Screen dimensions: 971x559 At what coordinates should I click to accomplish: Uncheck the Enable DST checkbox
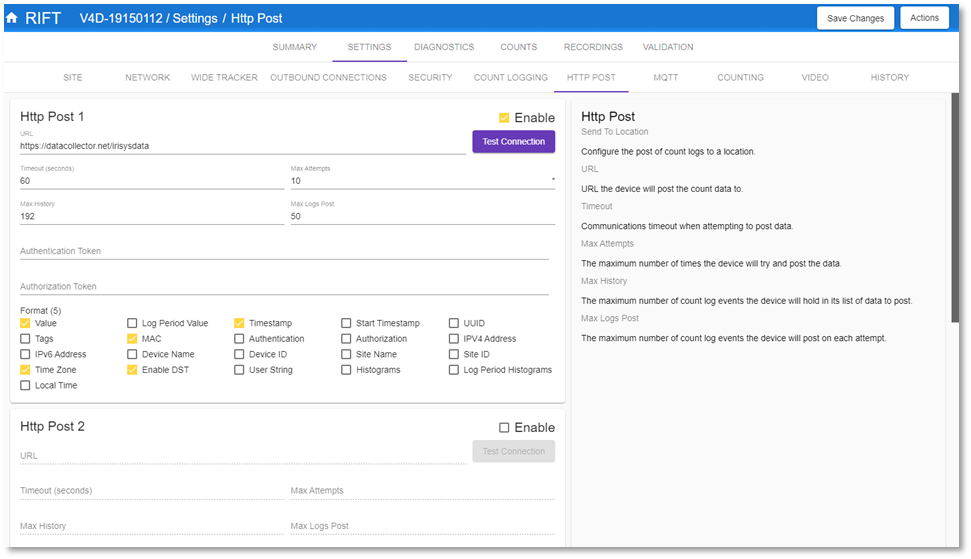coord(132,370)
